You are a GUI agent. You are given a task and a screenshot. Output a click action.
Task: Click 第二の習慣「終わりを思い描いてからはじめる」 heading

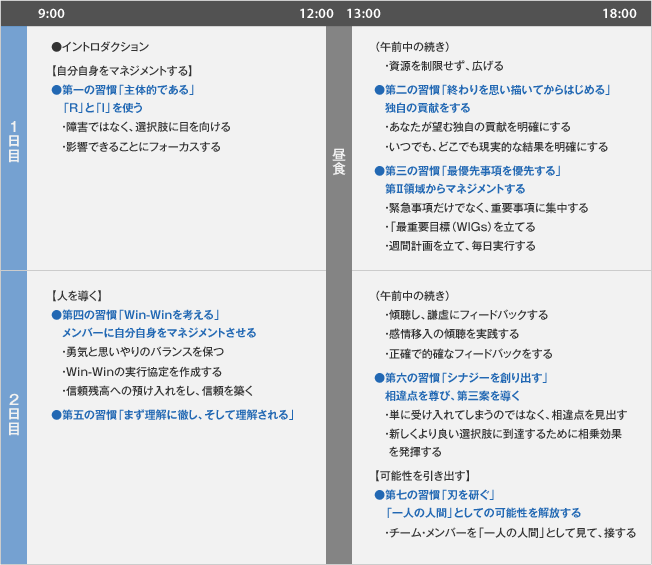coord(492,90)
